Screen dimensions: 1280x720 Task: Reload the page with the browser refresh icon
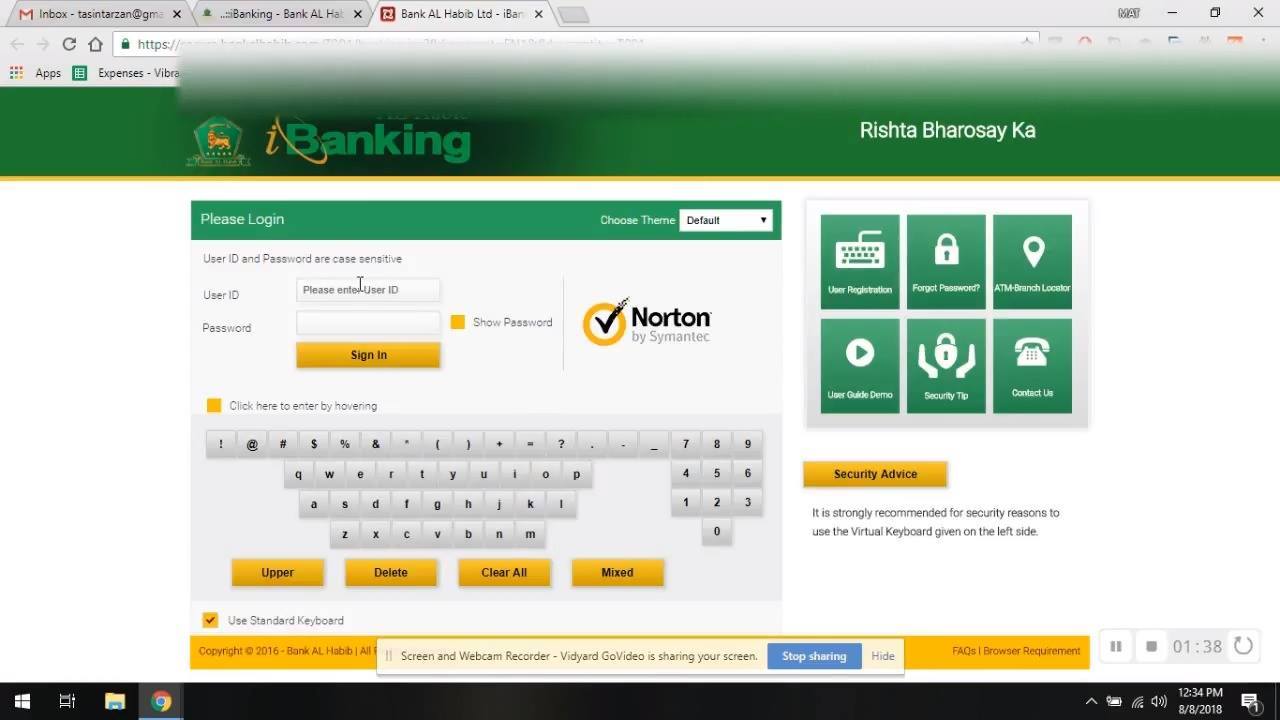click(69, 44)
